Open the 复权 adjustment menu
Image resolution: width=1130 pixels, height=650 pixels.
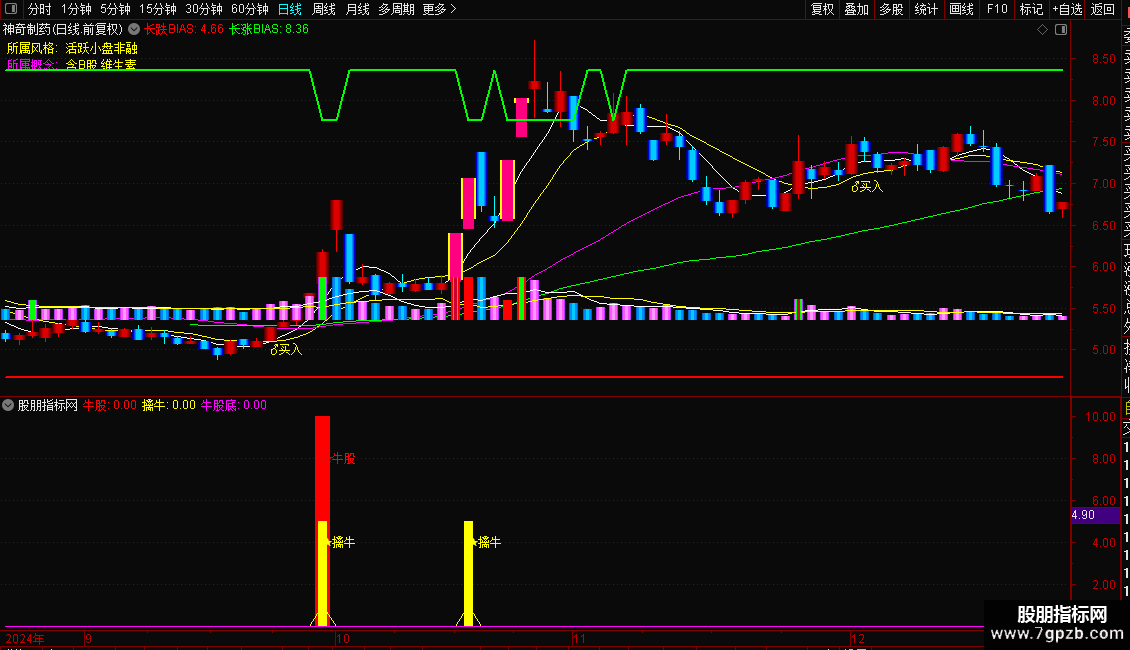(822, 9)
